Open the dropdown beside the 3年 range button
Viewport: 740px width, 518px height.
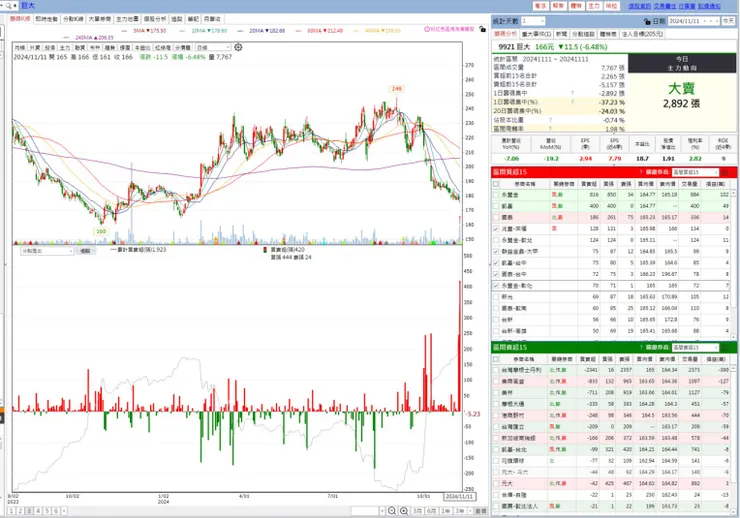coord(470,511)
